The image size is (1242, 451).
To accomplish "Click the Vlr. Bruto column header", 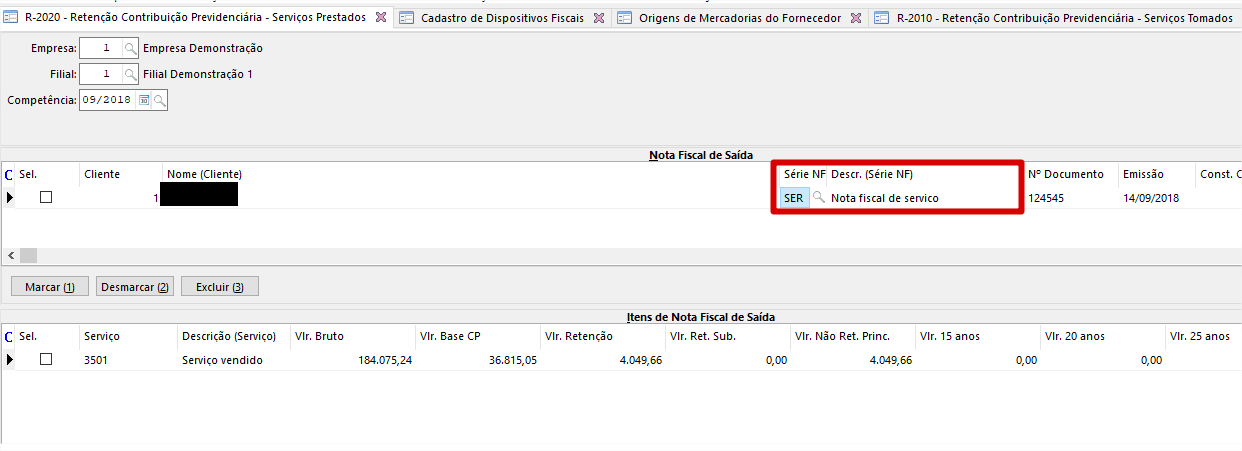I will [319, 337].
